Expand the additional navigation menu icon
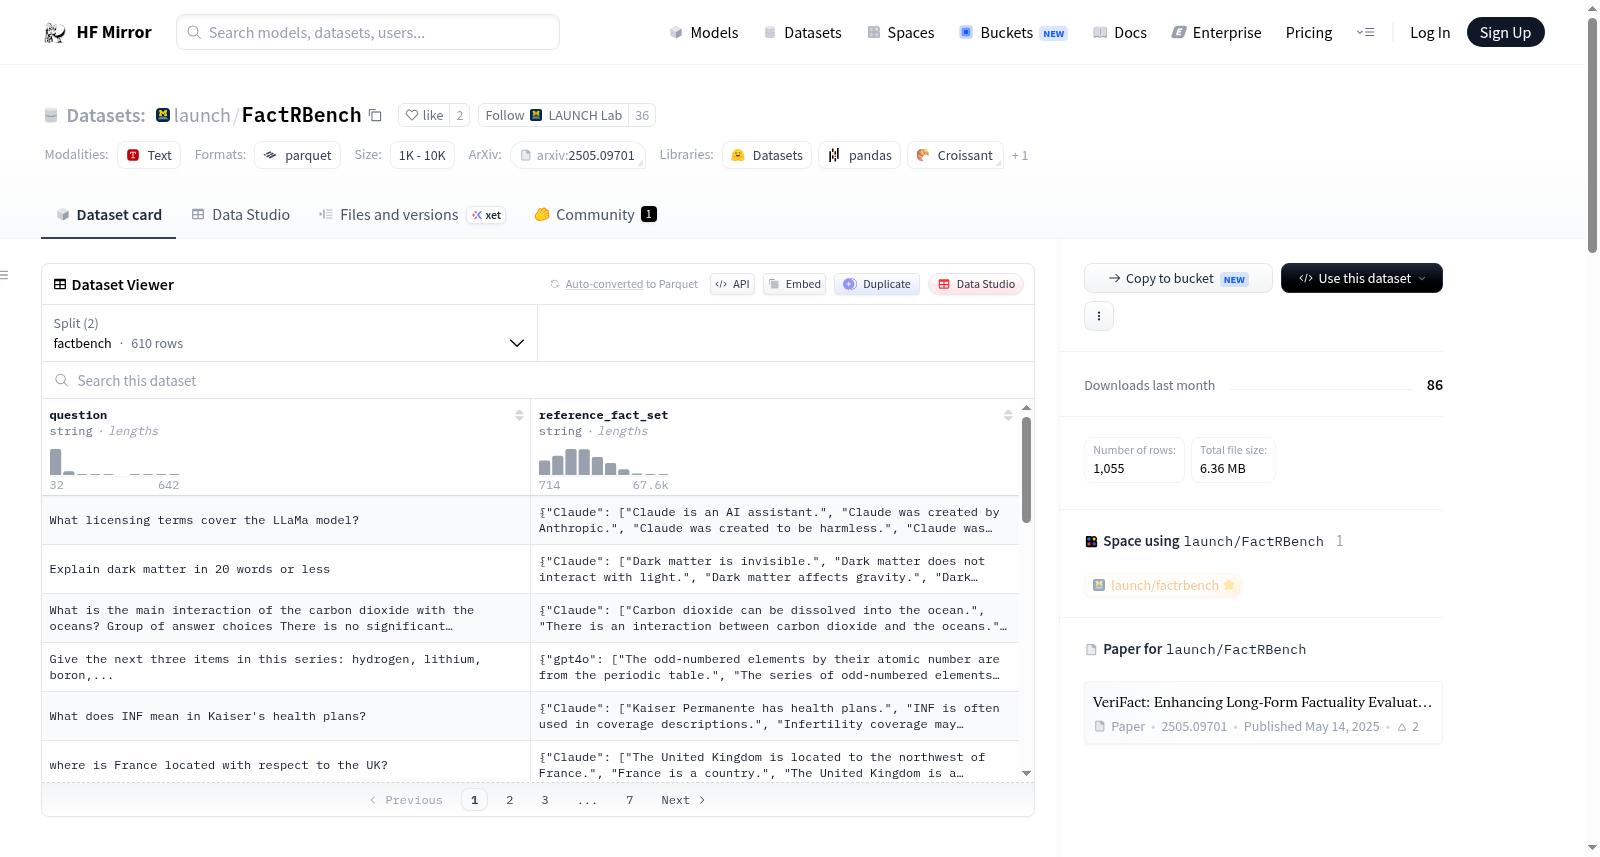Screen dimensions: 1600x857 point(1365,32)
